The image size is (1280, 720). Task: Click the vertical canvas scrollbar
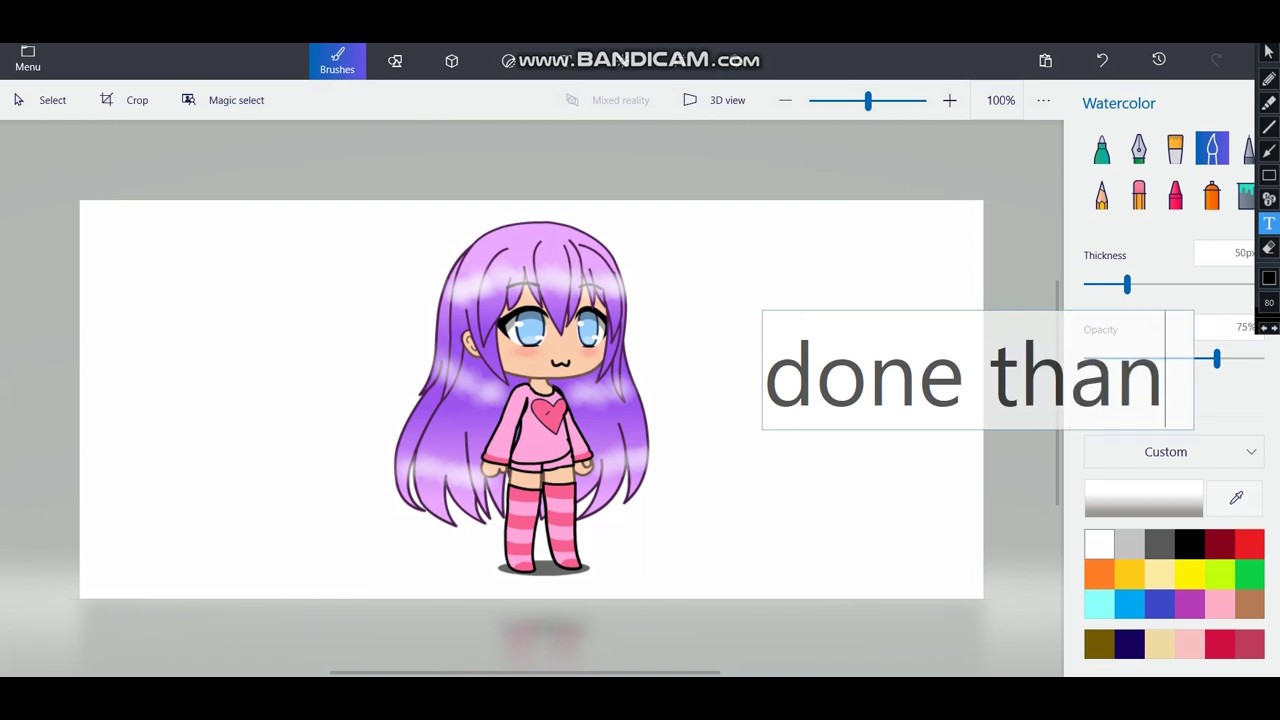pos(1058,393)
